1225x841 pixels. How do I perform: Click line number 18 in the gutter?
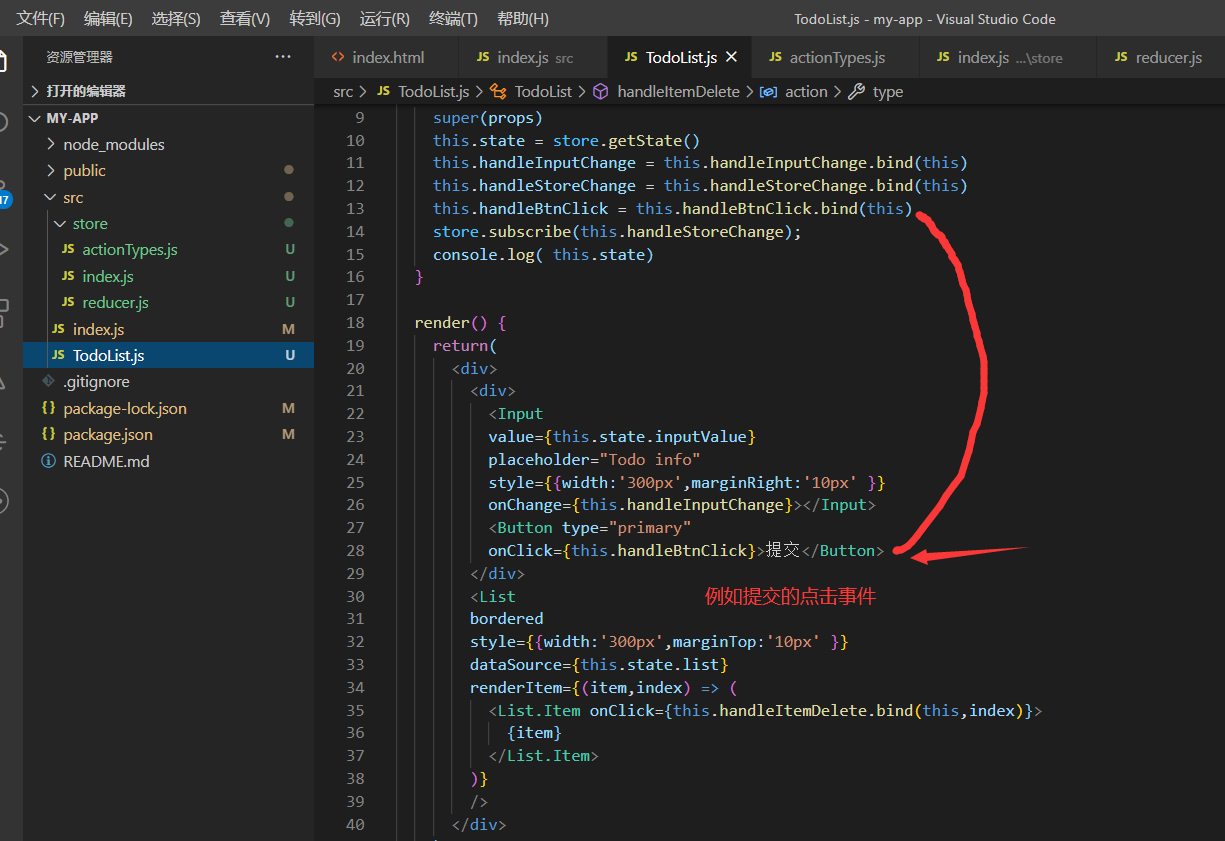355,323
